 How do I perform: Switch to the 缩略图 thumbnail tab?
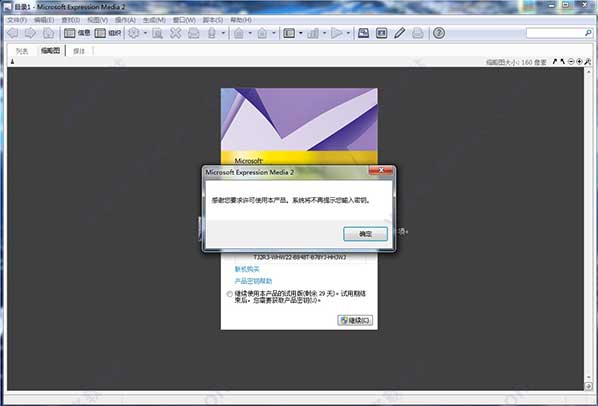[x=50, y=50]
